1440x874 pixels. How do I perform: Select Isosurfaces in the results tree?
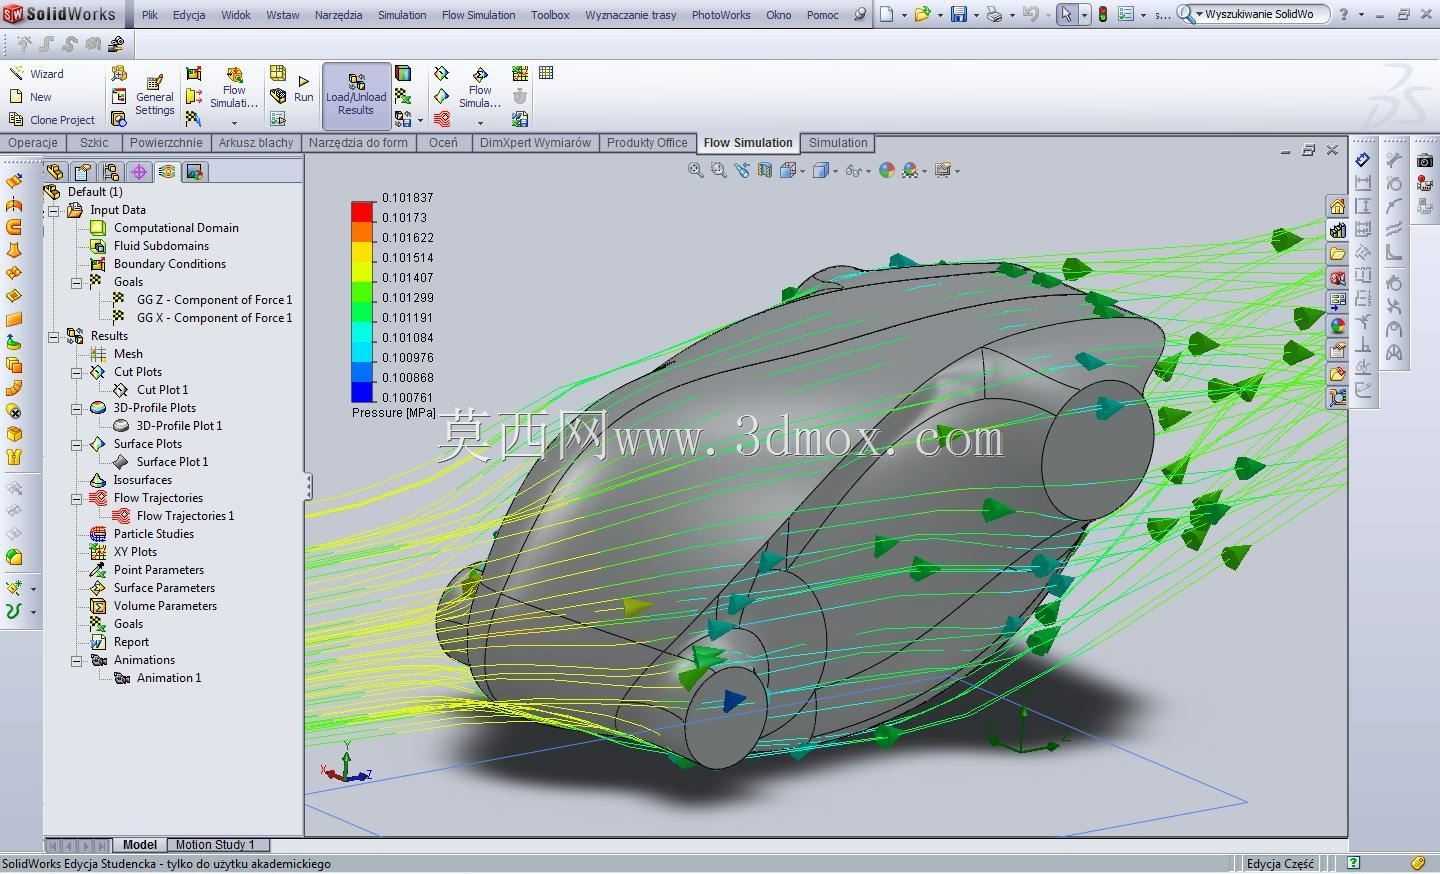(x=142, y=480)
